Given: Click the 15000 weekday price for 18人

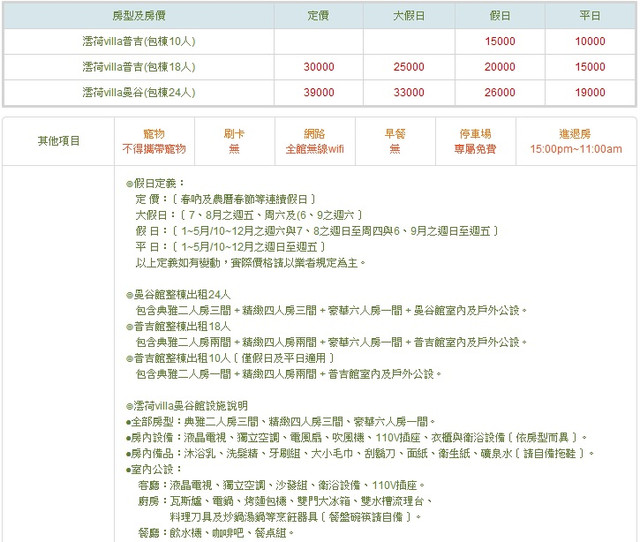Looking at the screenshot, I should click(x=590, y=67).
